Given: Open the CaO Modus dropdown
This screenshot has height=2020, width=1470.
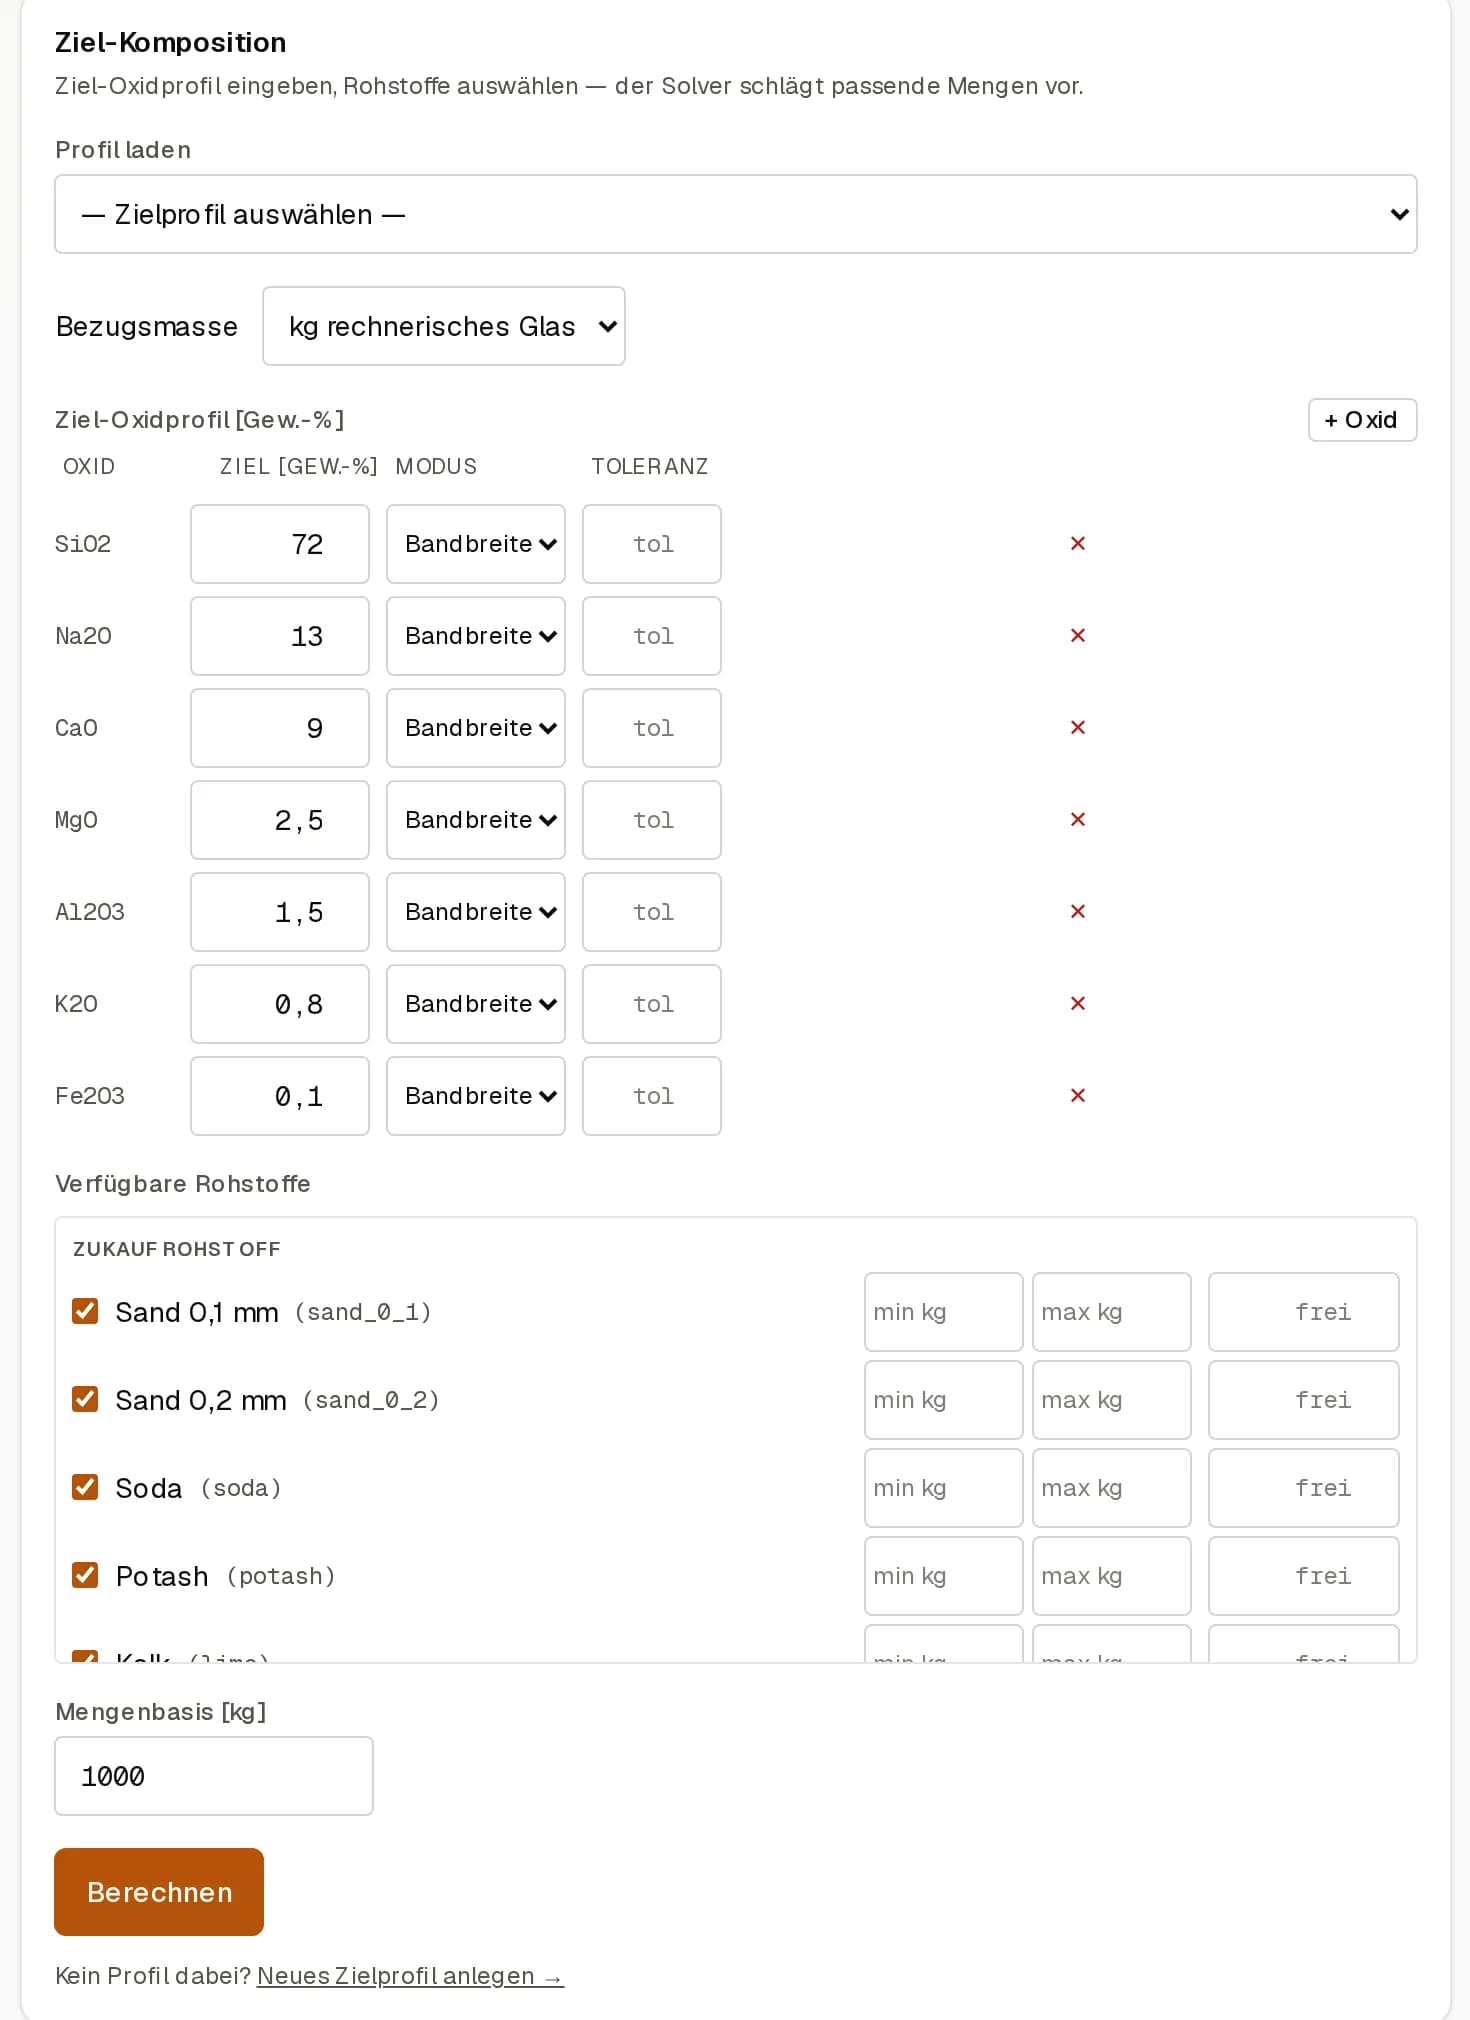Looking at the screenshot, I should pos(476,728).
